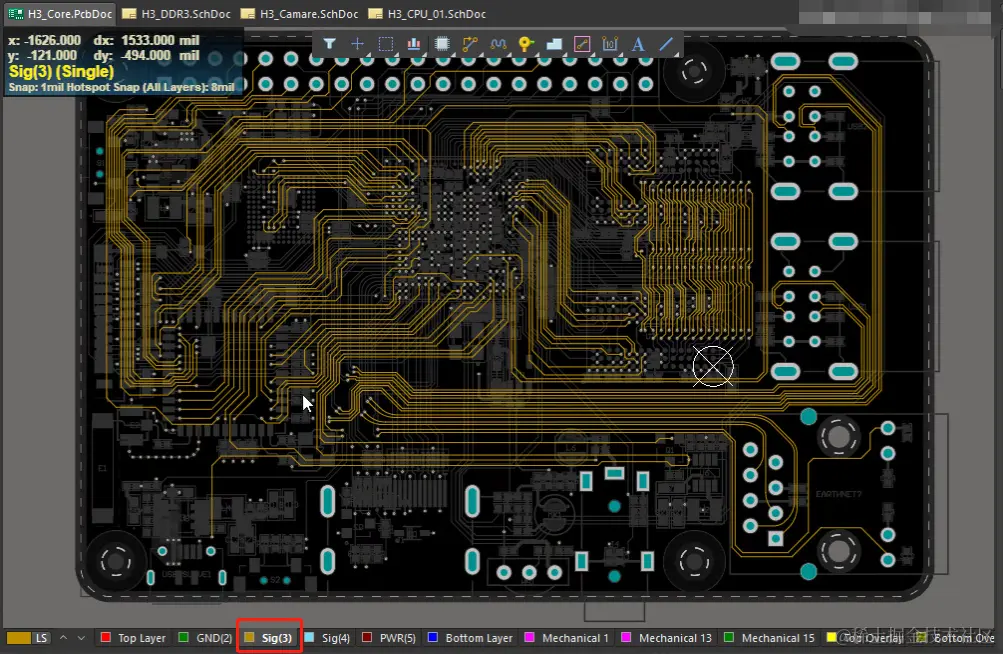Select the place line tool

point(666,44)
